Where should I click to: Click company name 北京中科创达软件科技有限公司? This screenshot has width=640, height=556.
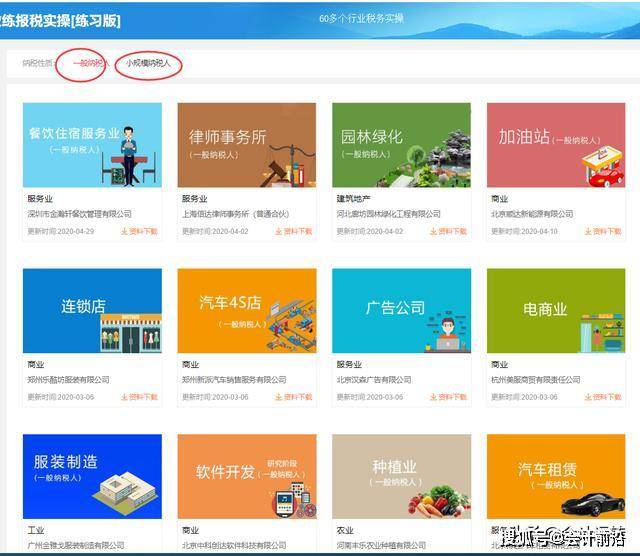234,545
